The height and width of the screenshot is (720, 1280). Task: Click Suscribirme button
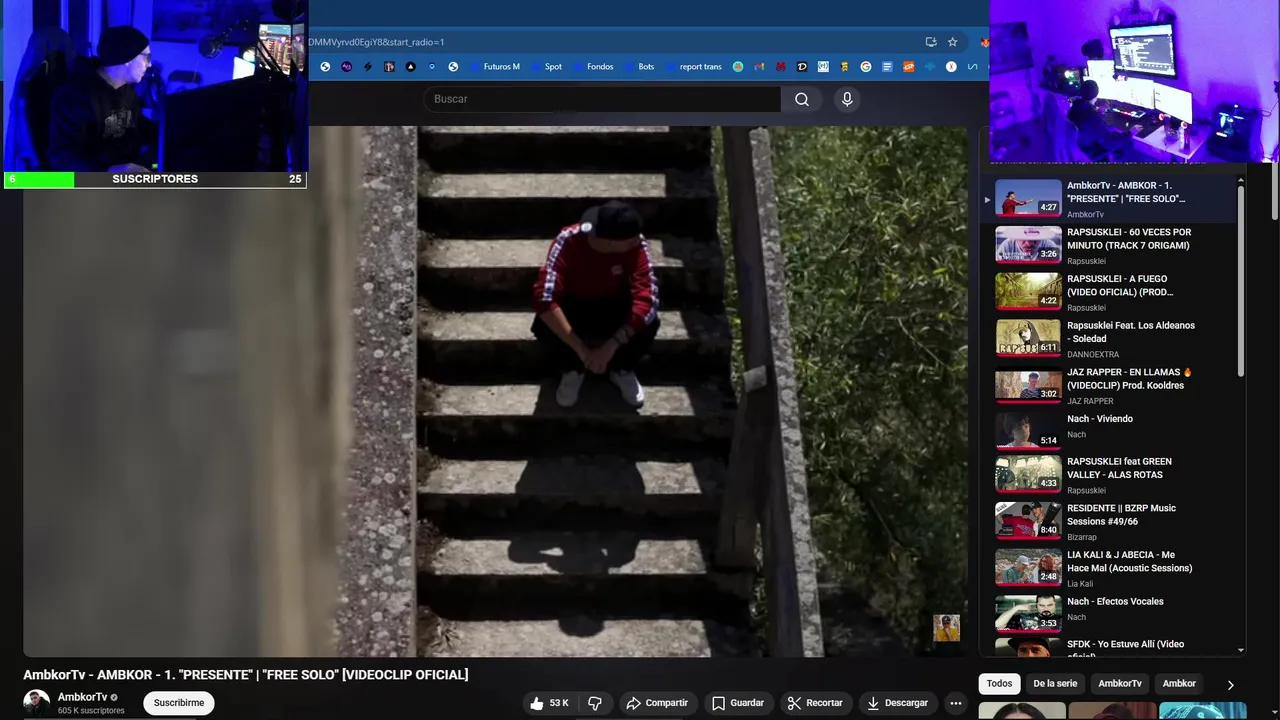click(x=179, y=703)
